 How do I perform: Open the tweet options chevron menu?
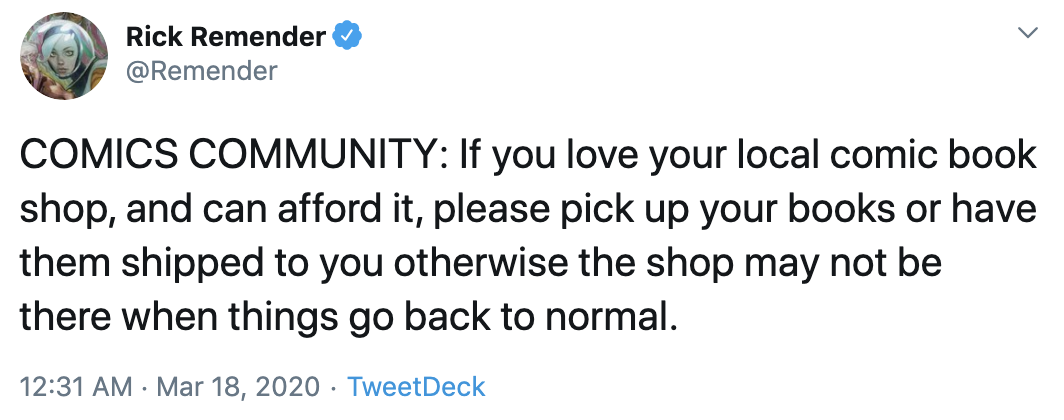pos(1026,35)
